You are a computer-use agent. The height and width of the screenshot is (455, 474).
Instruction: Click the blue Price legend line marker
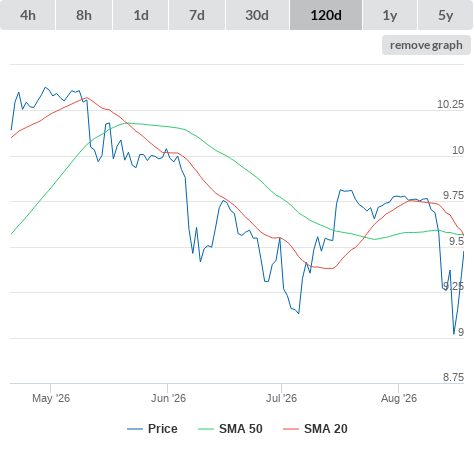(135, 429)
